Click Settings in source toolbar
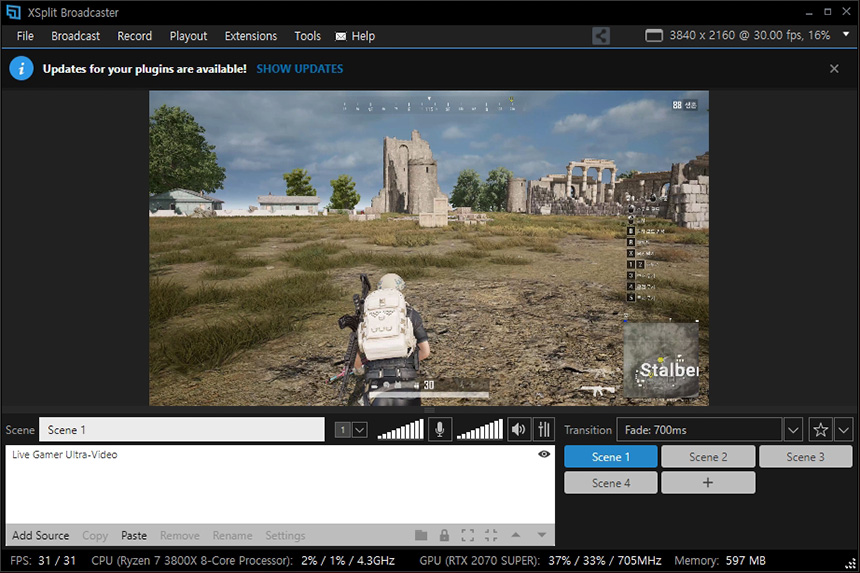This screenshot has height=573, width=860. coord(285,536)
